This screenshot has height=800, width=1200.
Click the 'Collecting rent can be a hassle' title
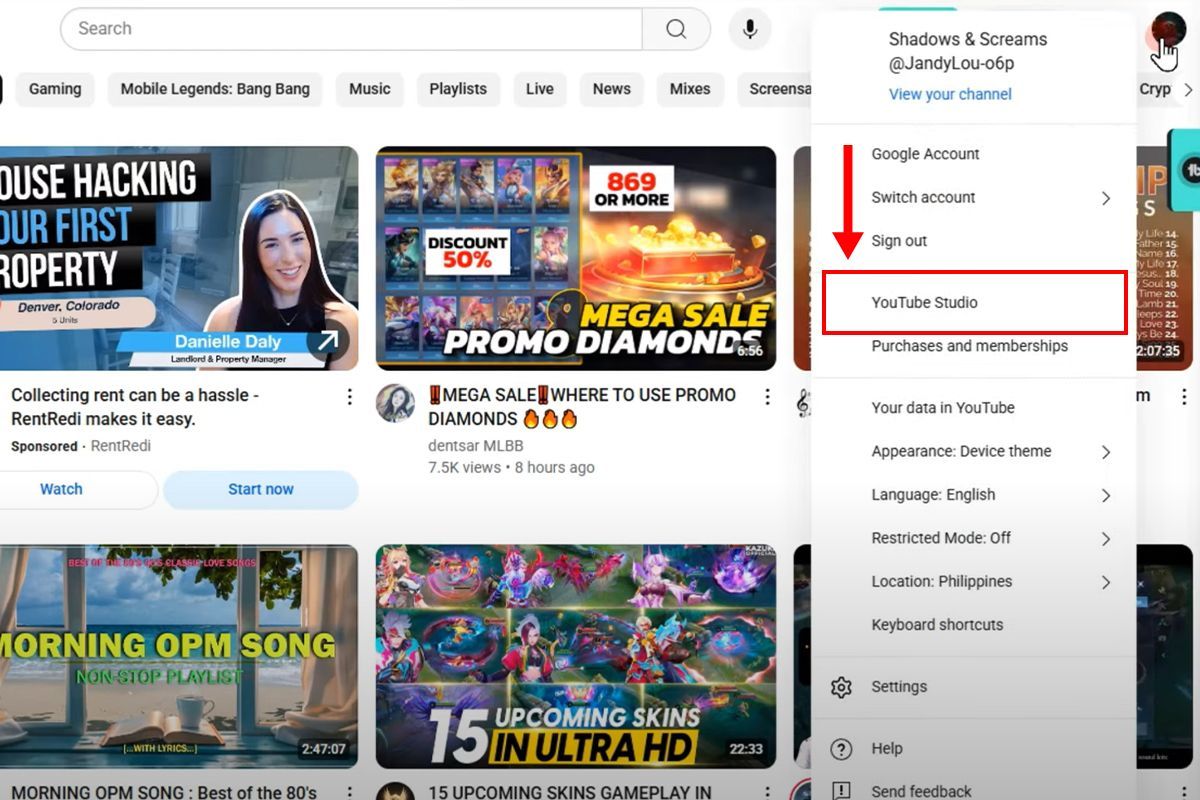pyautogui.click(x=135, y=407)
